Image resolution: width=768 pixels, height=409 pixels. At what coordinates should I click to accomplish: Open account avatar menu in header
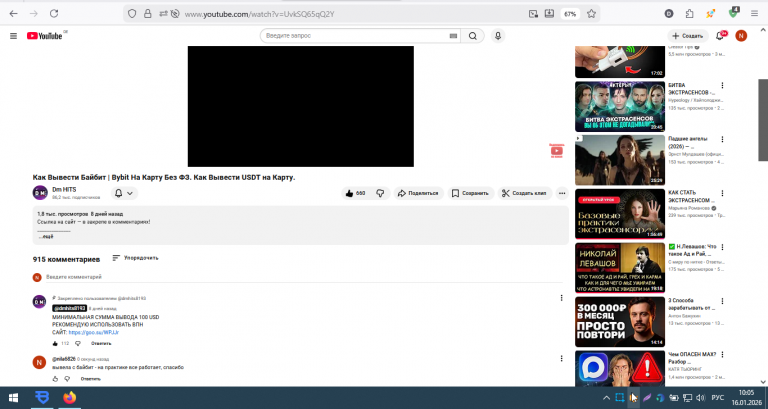741,36
